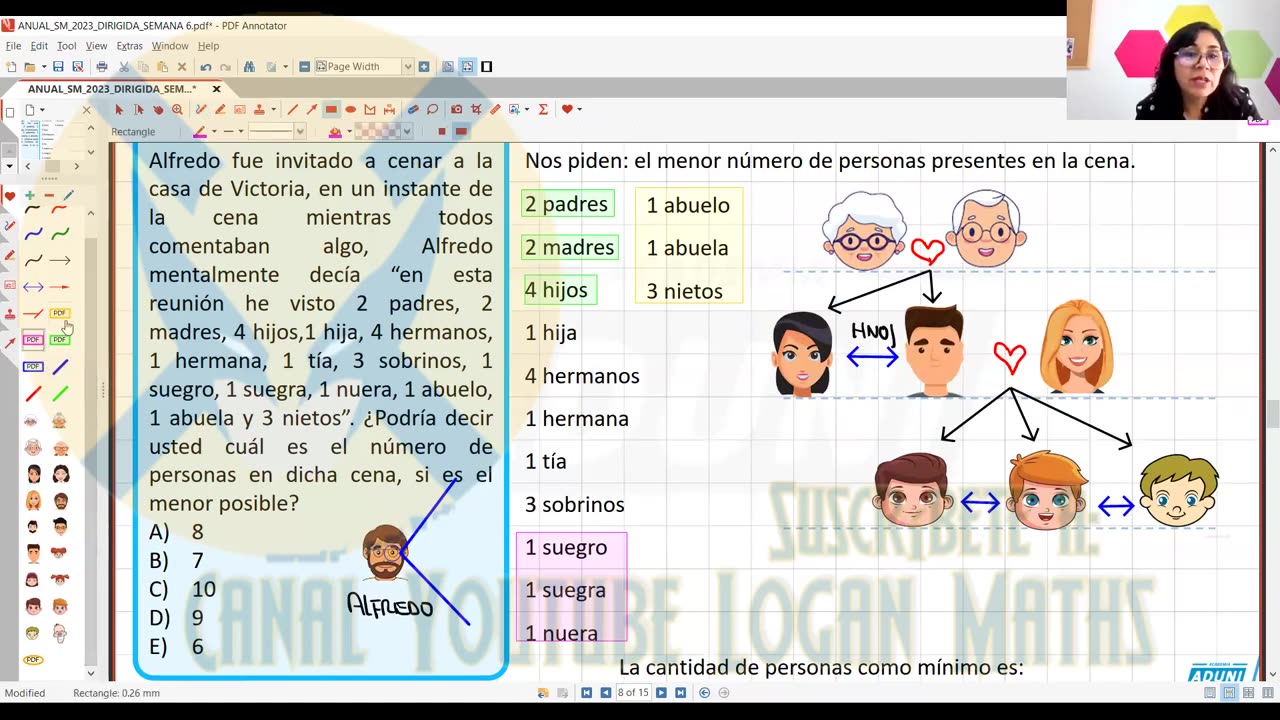This screenshot has height=720, width=1280.
Task: Select the Line drawing tool
Action: [x=292, y=109]
